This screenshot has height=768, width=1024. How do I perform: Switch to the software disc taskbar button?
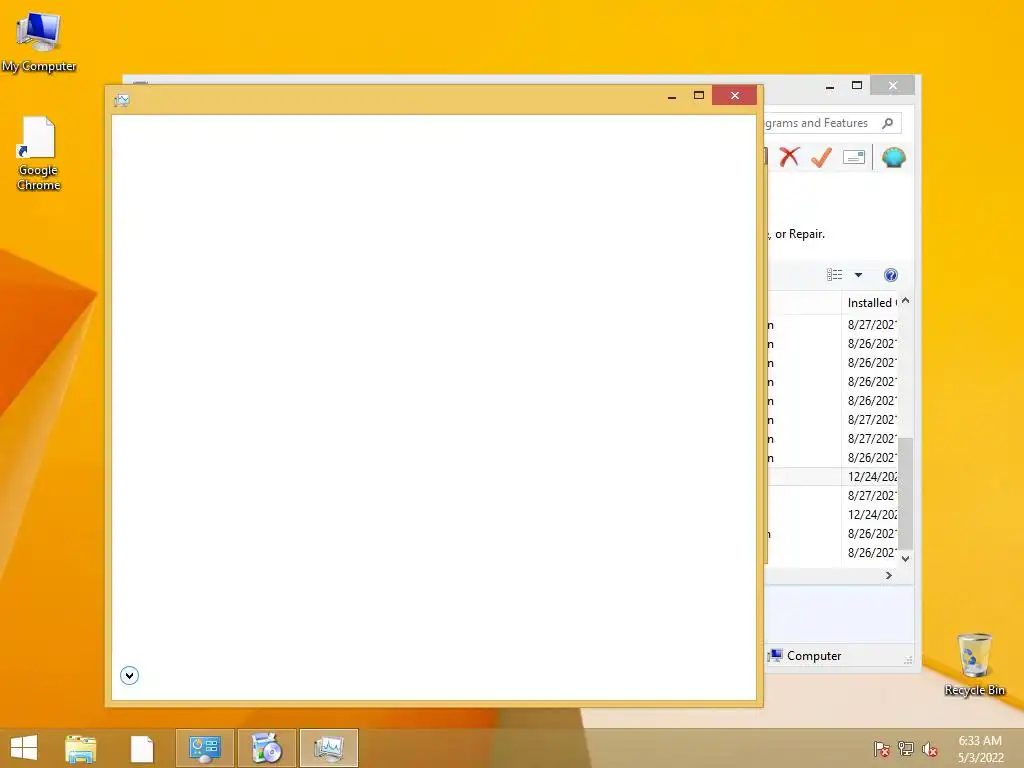coord(266,748)
